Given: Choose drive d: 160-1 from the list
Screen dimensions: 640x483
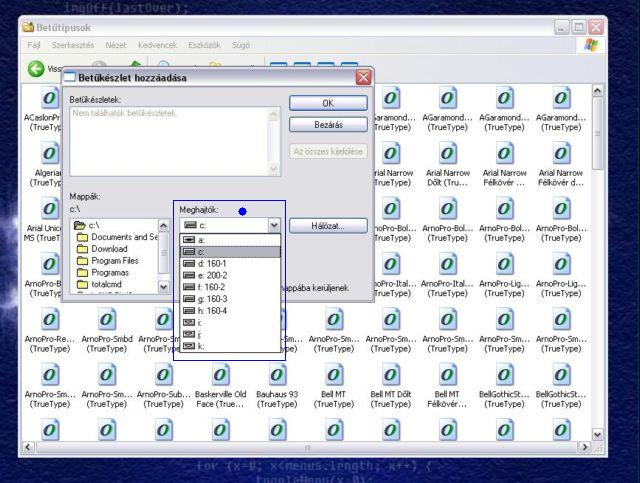Looking at the screenshot, I should (x=215, y=264).
